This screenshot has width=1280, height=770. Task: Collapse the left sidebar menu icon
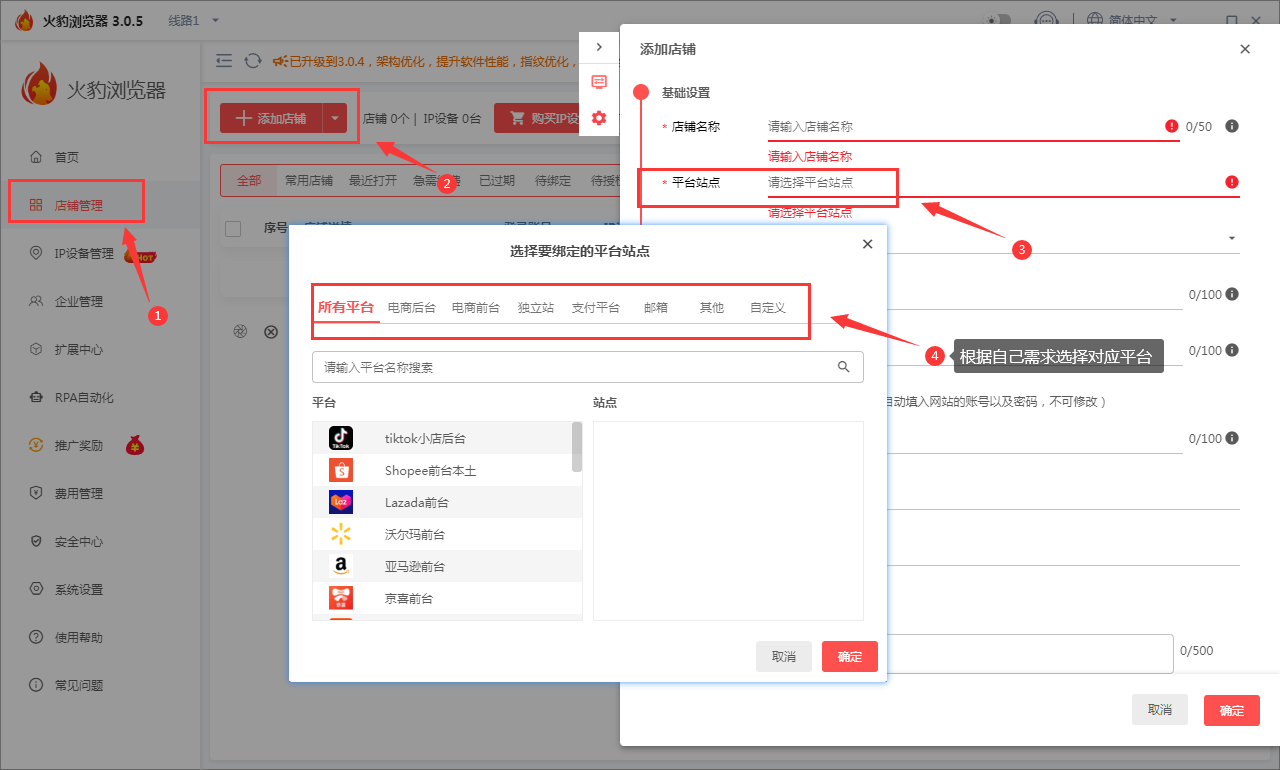click(224, 60)
